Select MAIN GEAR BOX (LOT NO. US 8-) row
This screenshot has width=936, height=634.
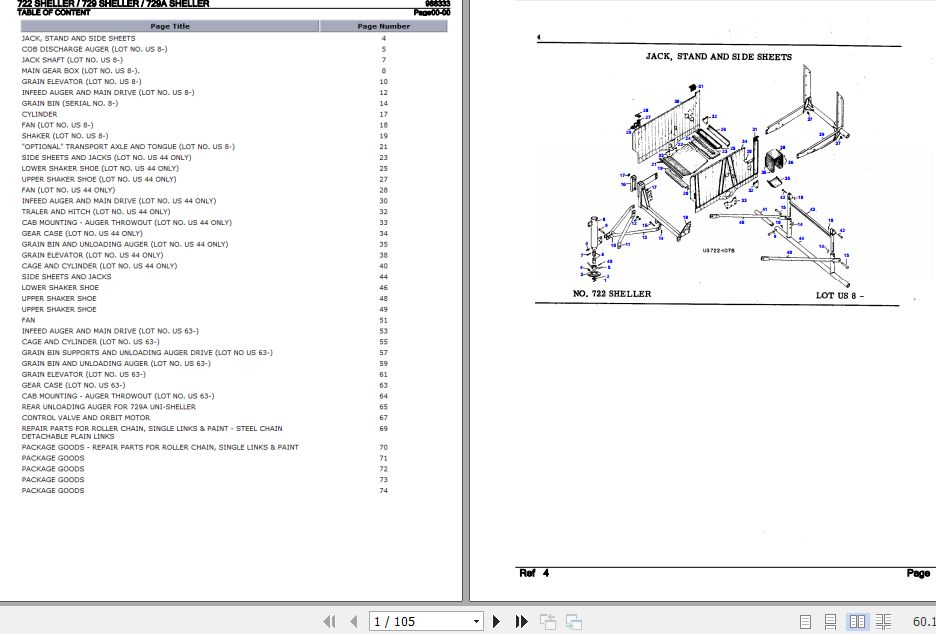(81, 70)
